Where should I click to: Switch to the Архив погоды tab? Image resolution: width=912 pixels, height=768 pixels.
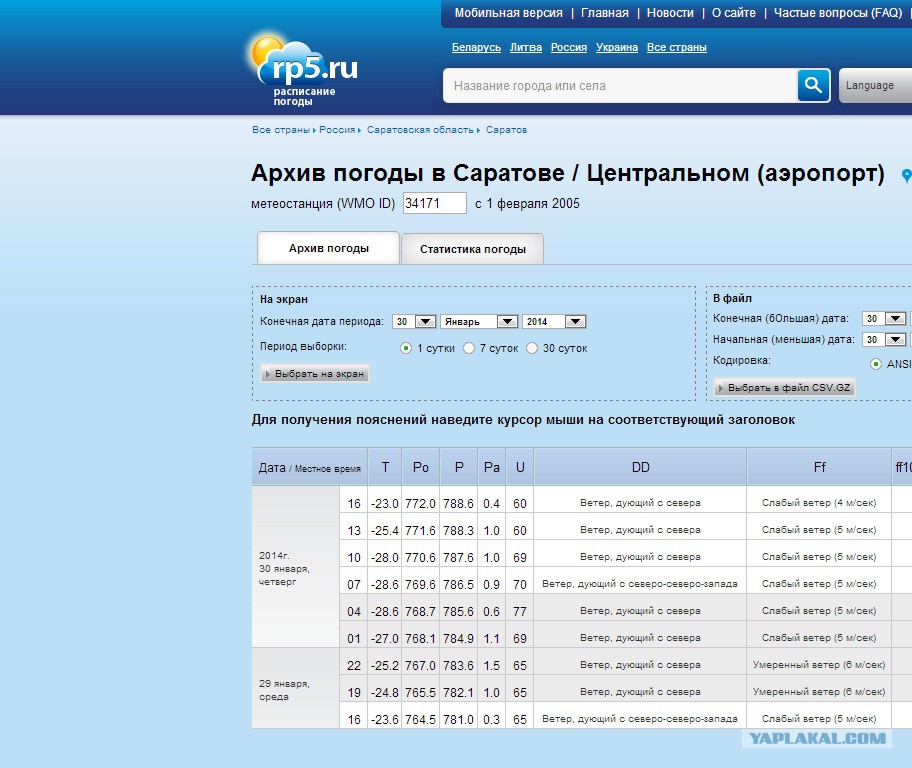point(329,248)
